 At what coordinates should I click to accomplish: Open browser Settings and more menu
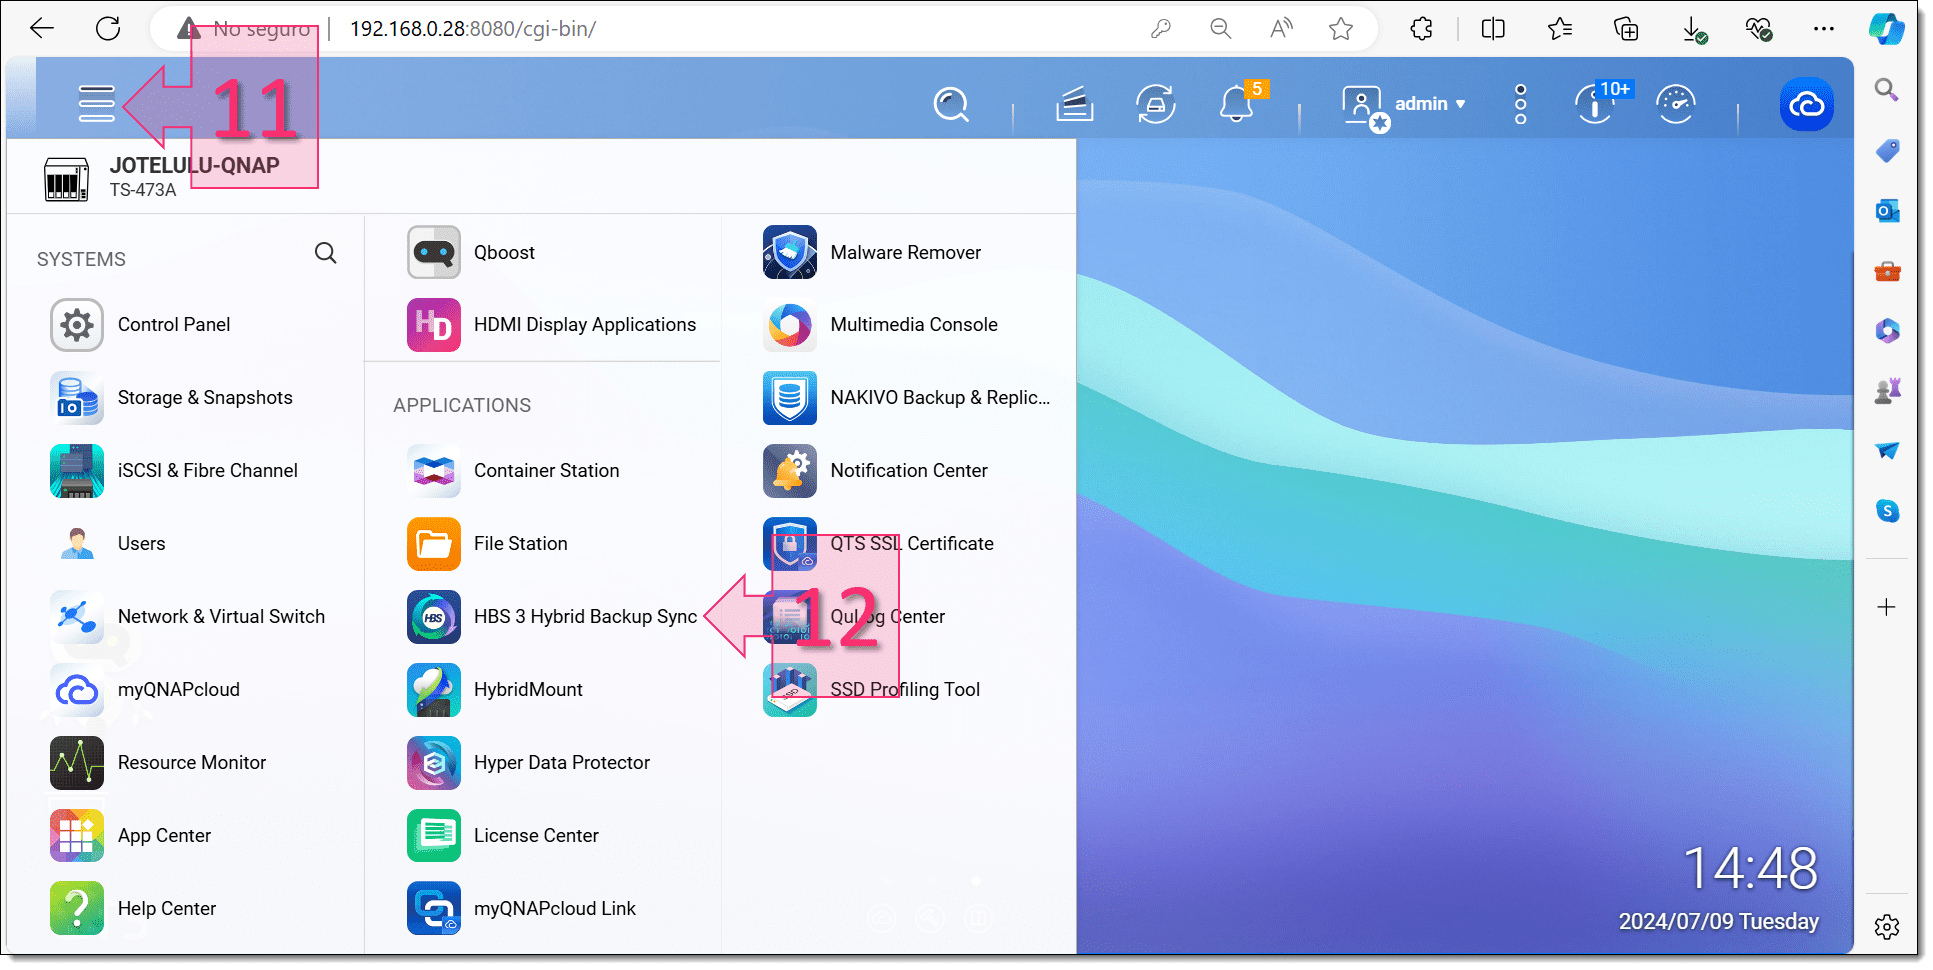(x=1824, y=29)
